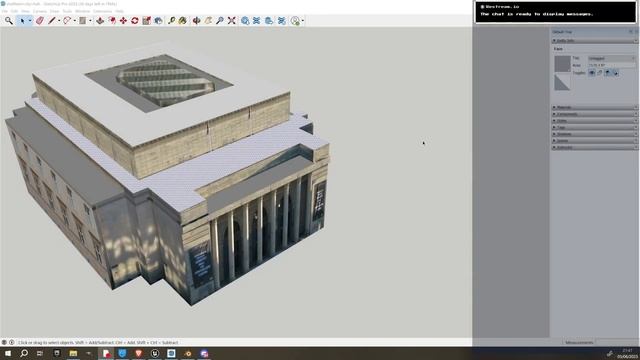Open the File menu
The height and width of the screenshot is (360, 640).
coord(5,11)
